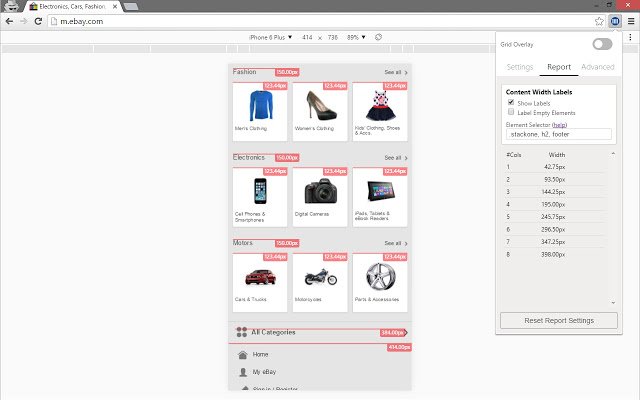Open Men's Clothing category card

coord(260,111)
